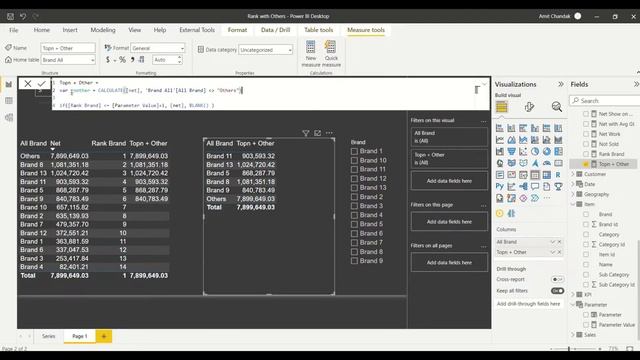Select the line chart visual

[x=500, y=140]
